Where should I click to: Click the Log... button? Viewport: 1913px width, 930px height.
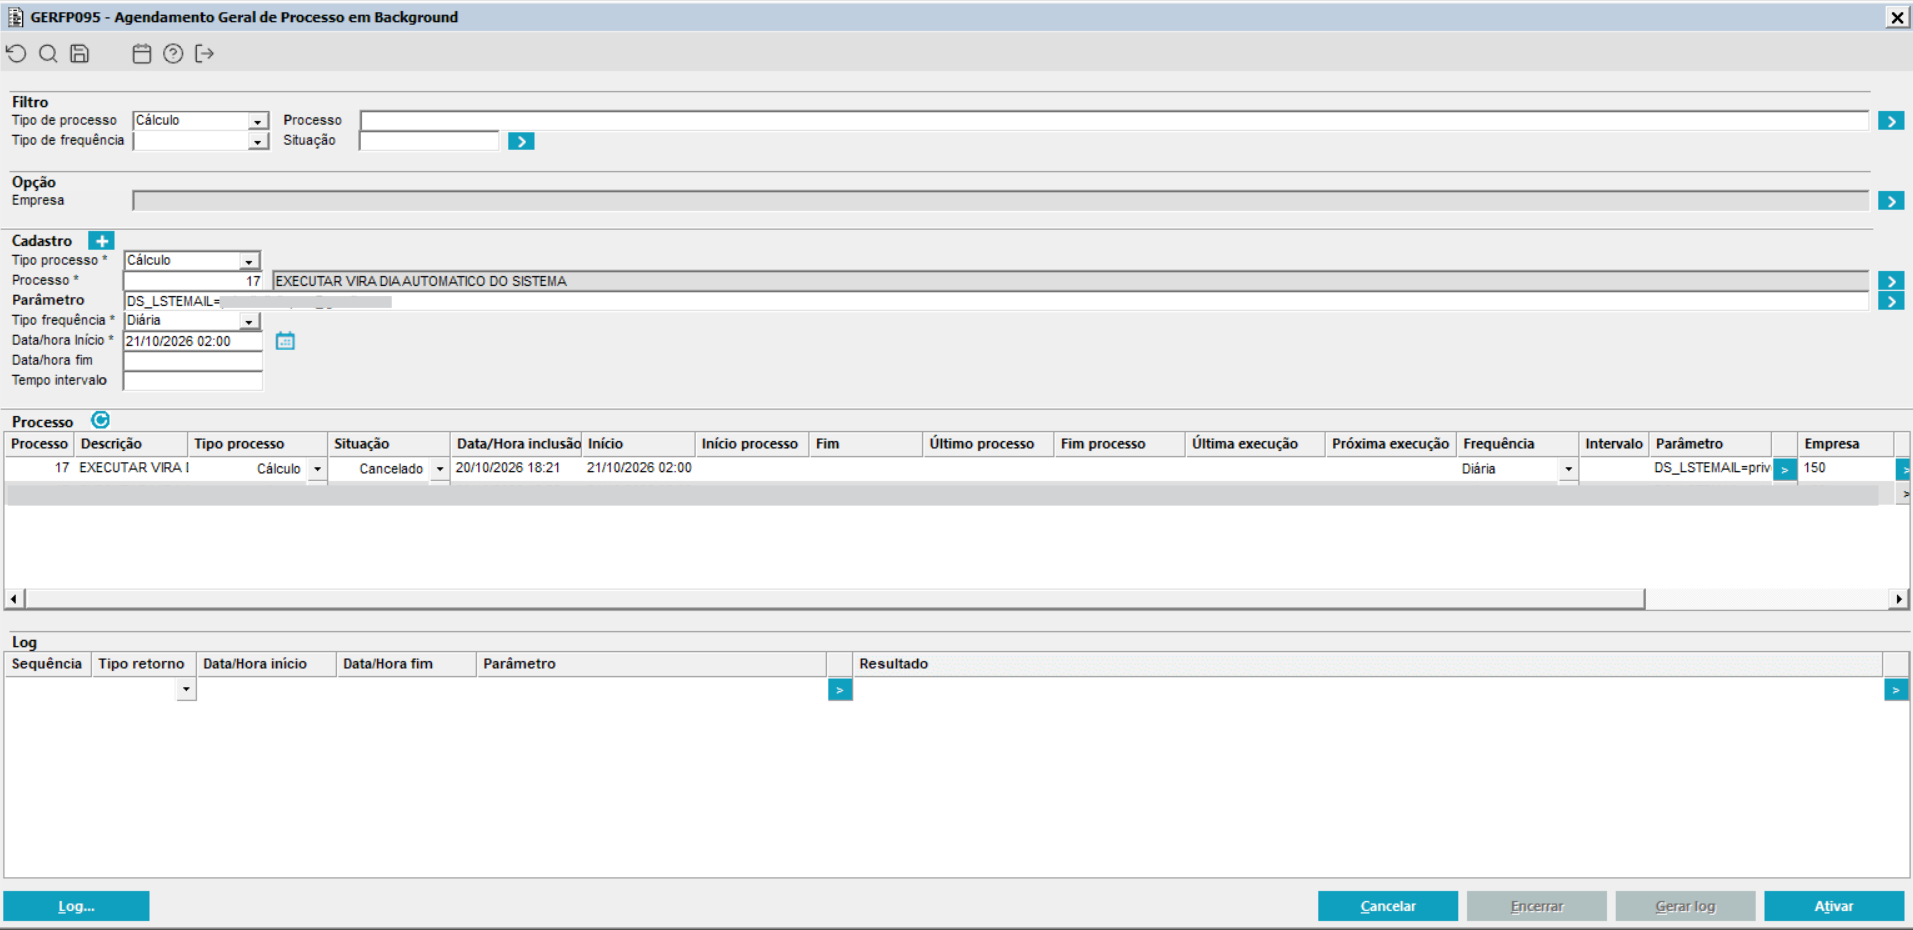point(76,906)
